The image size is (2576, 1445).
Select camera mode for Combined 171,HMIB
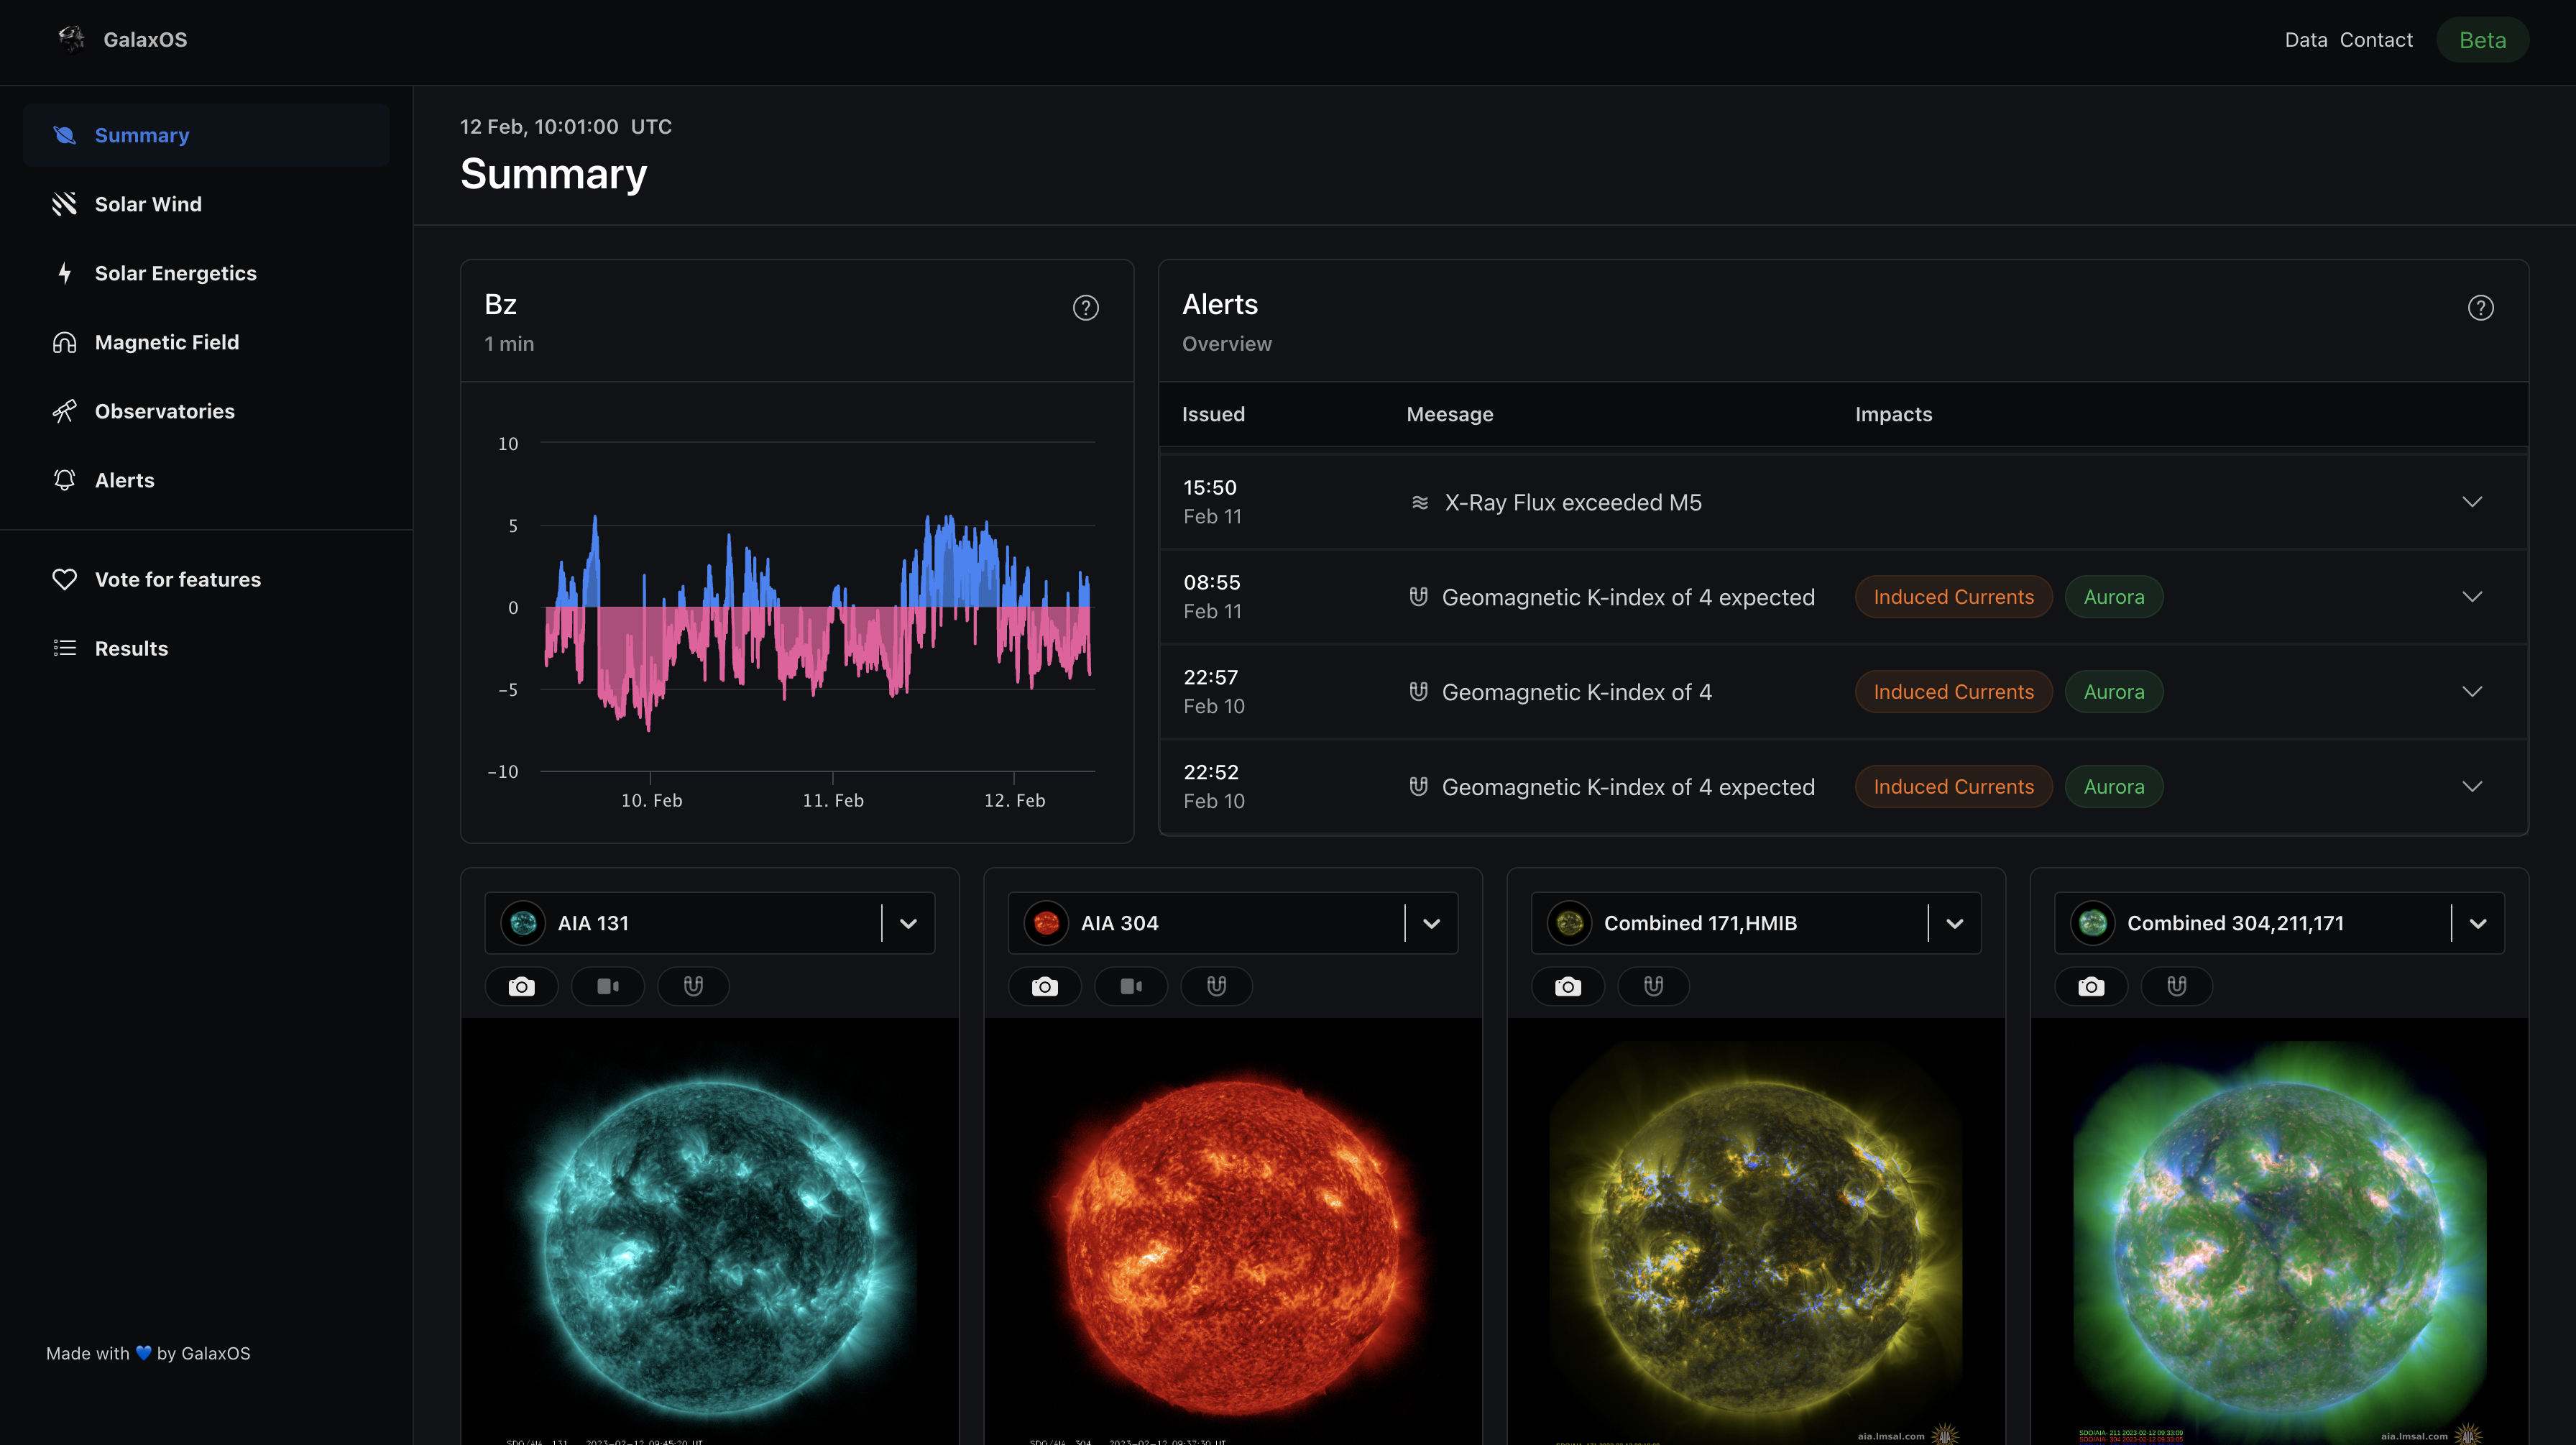tap(1567, 987)
